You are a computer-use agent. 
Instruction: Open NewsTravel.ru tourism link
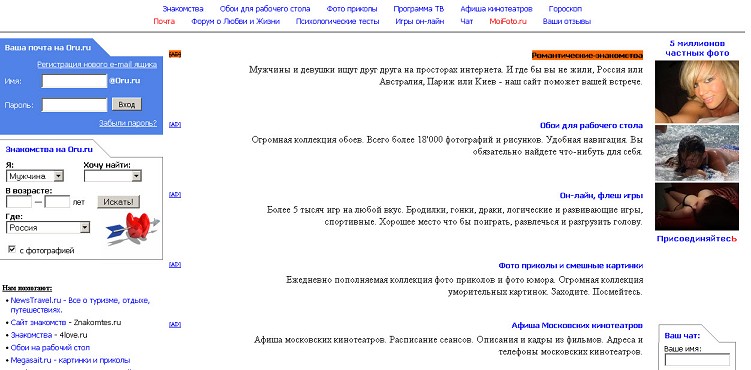(80, 305)
